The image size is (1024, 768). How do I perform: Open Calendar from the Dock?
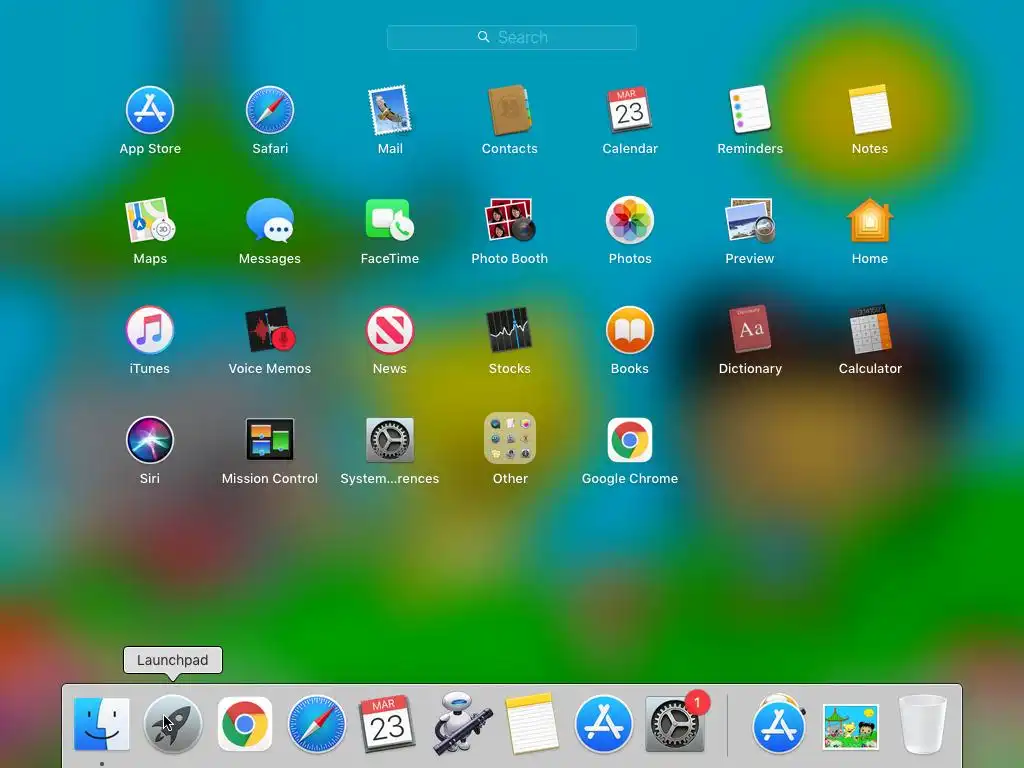click(x=387, y=724)
